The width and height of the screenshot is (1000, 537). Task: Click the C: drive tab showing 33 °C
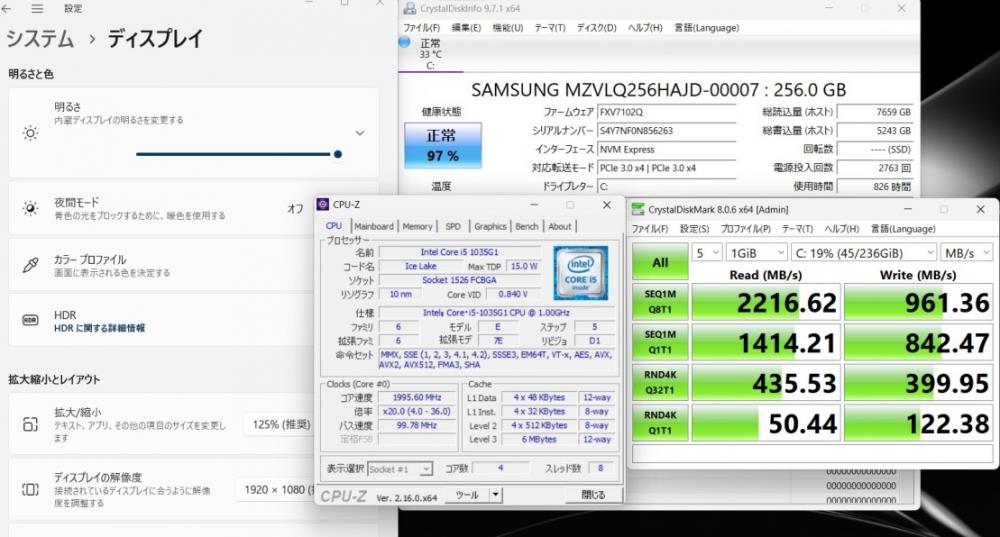coord(430,54)
